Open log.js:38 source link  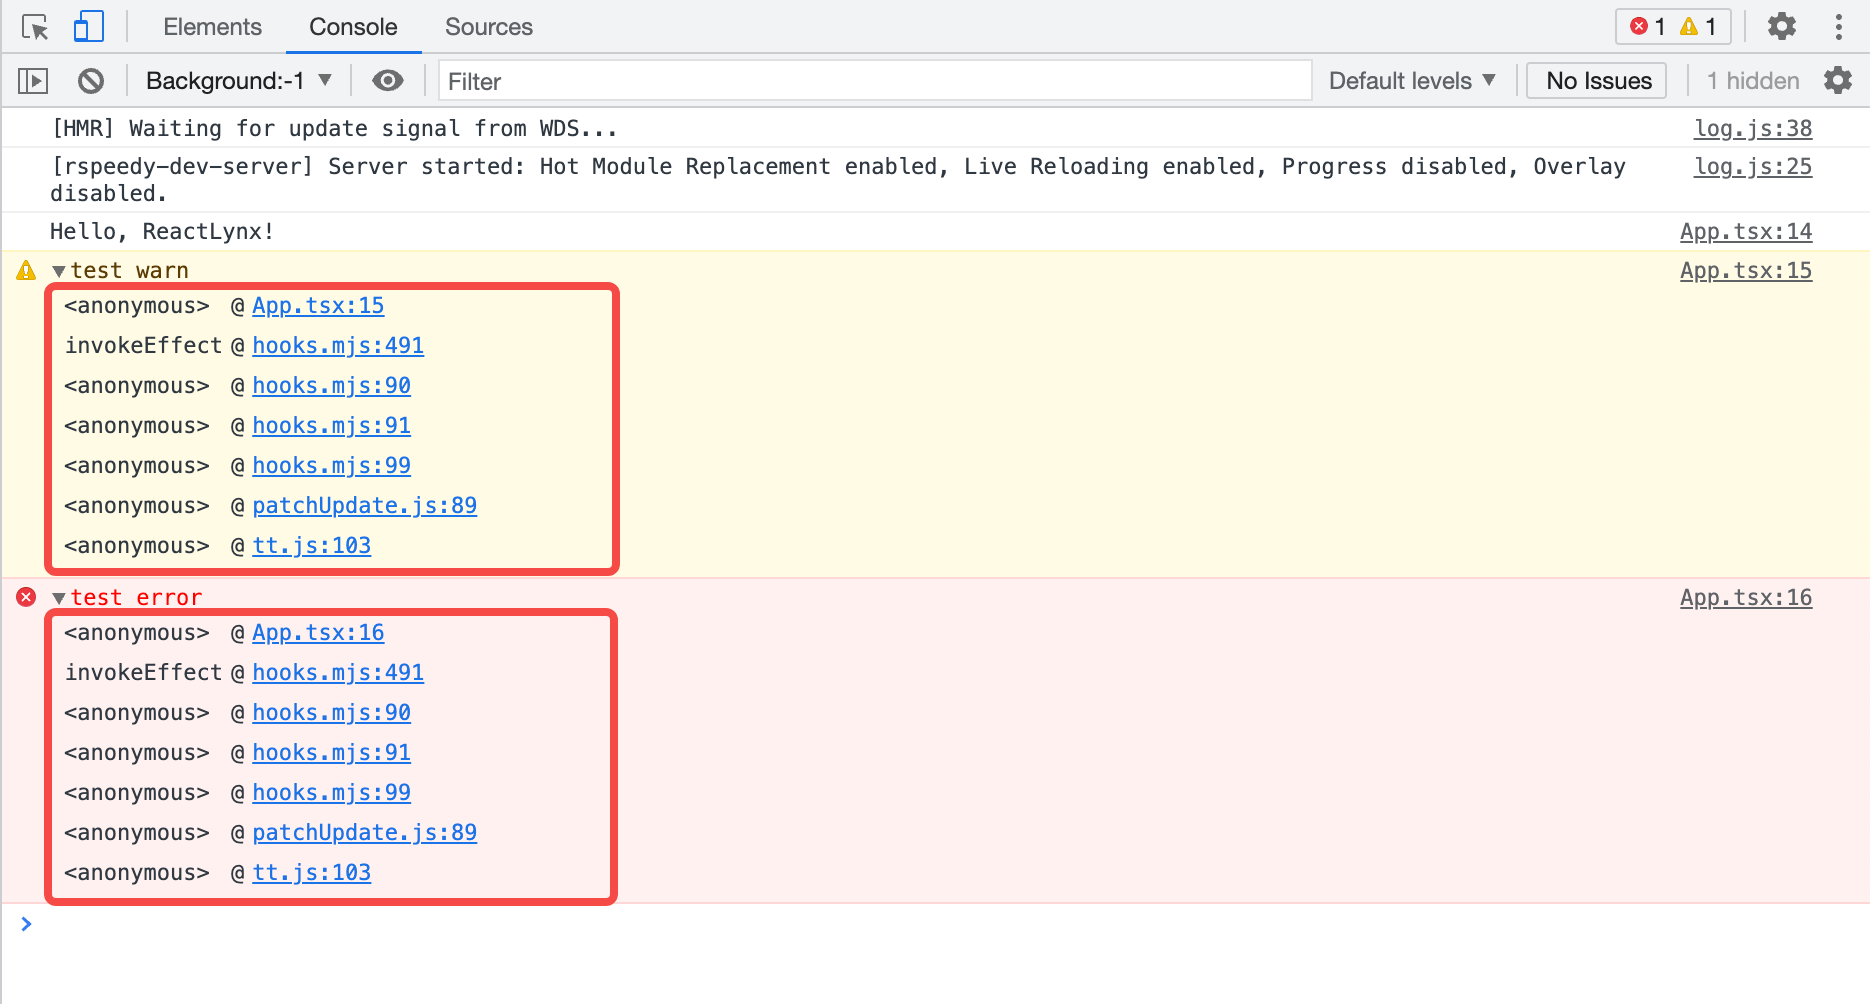pos(1752,128)
